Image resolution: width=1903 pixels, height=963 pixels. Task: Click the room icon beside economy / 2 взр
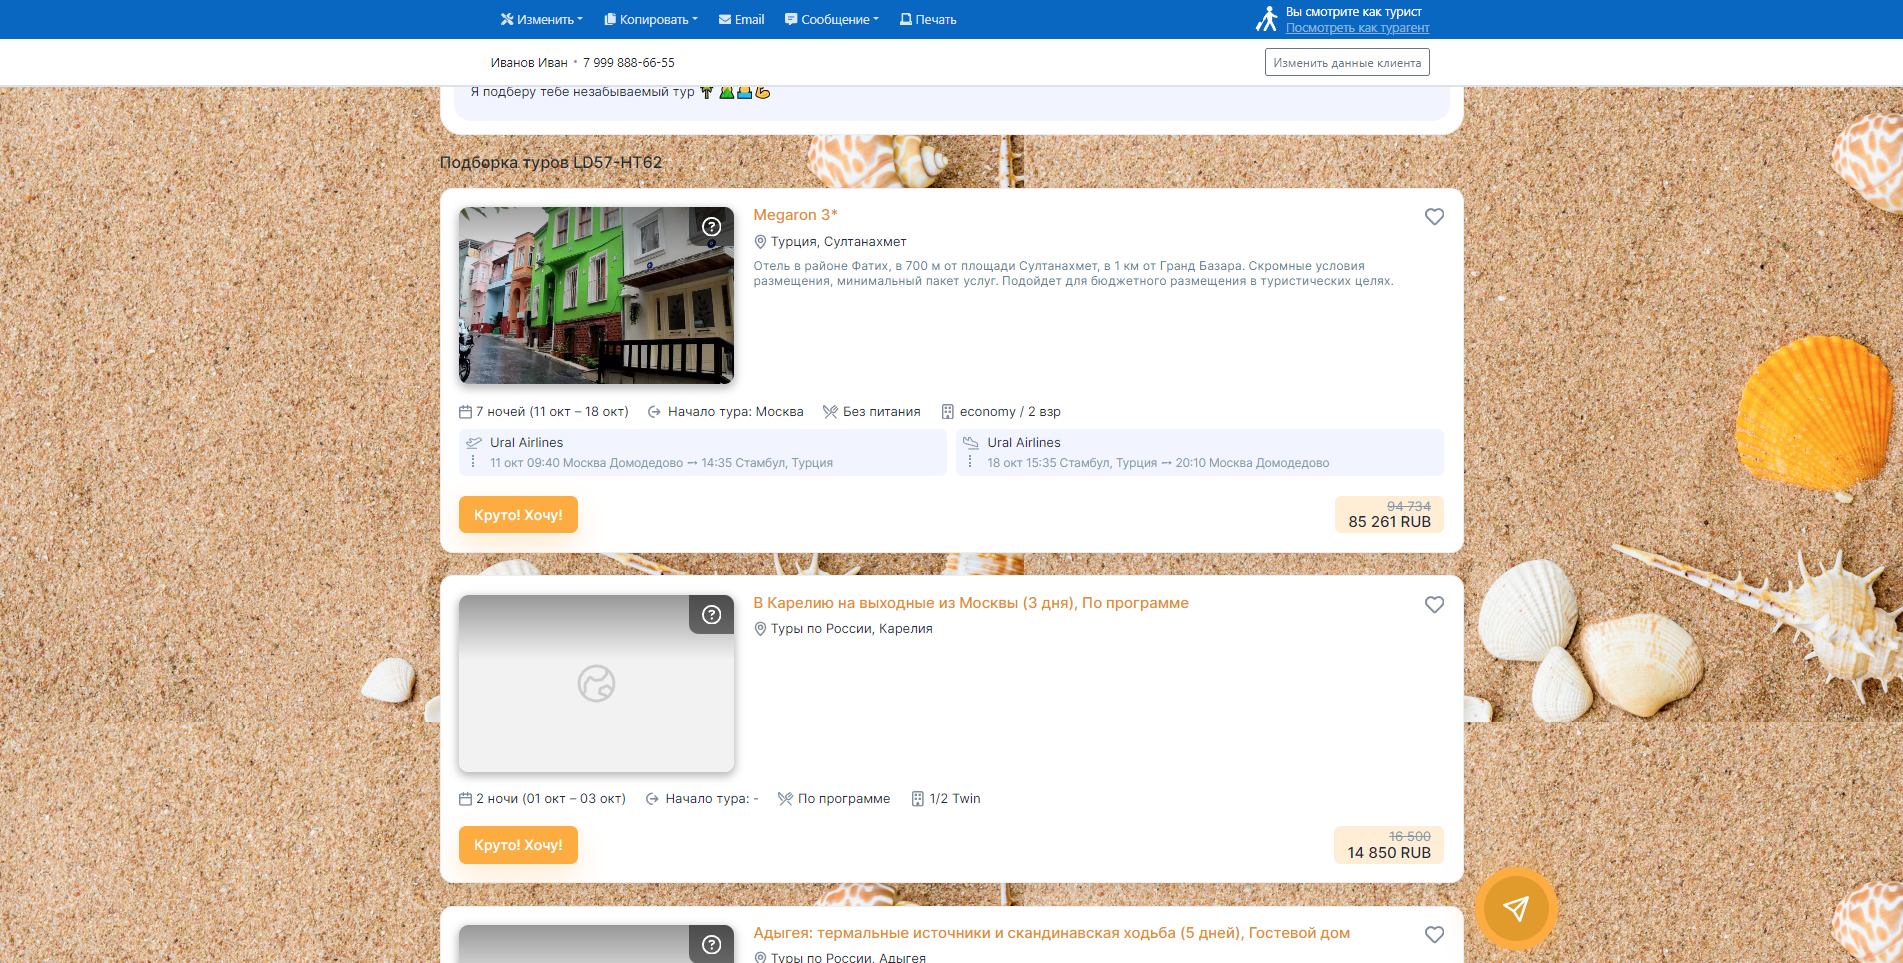click(x=947, y=412)
